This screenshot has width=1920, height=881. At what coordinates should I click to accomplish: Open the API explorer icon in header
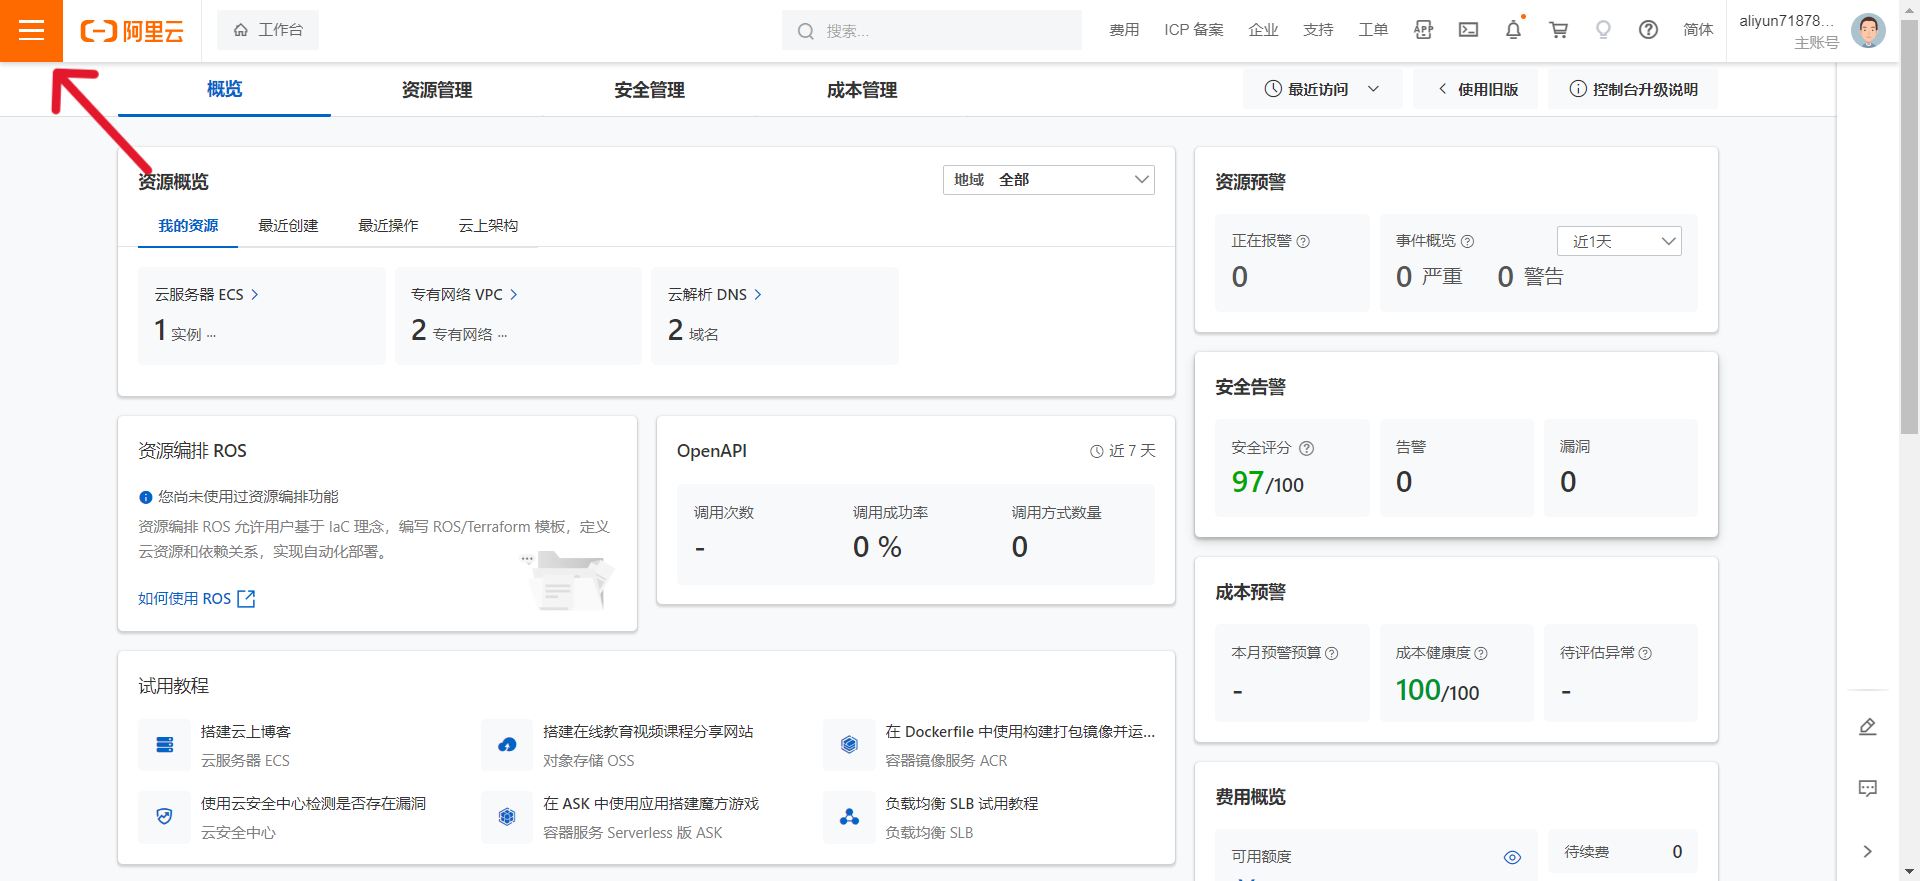click(1423, 30)
